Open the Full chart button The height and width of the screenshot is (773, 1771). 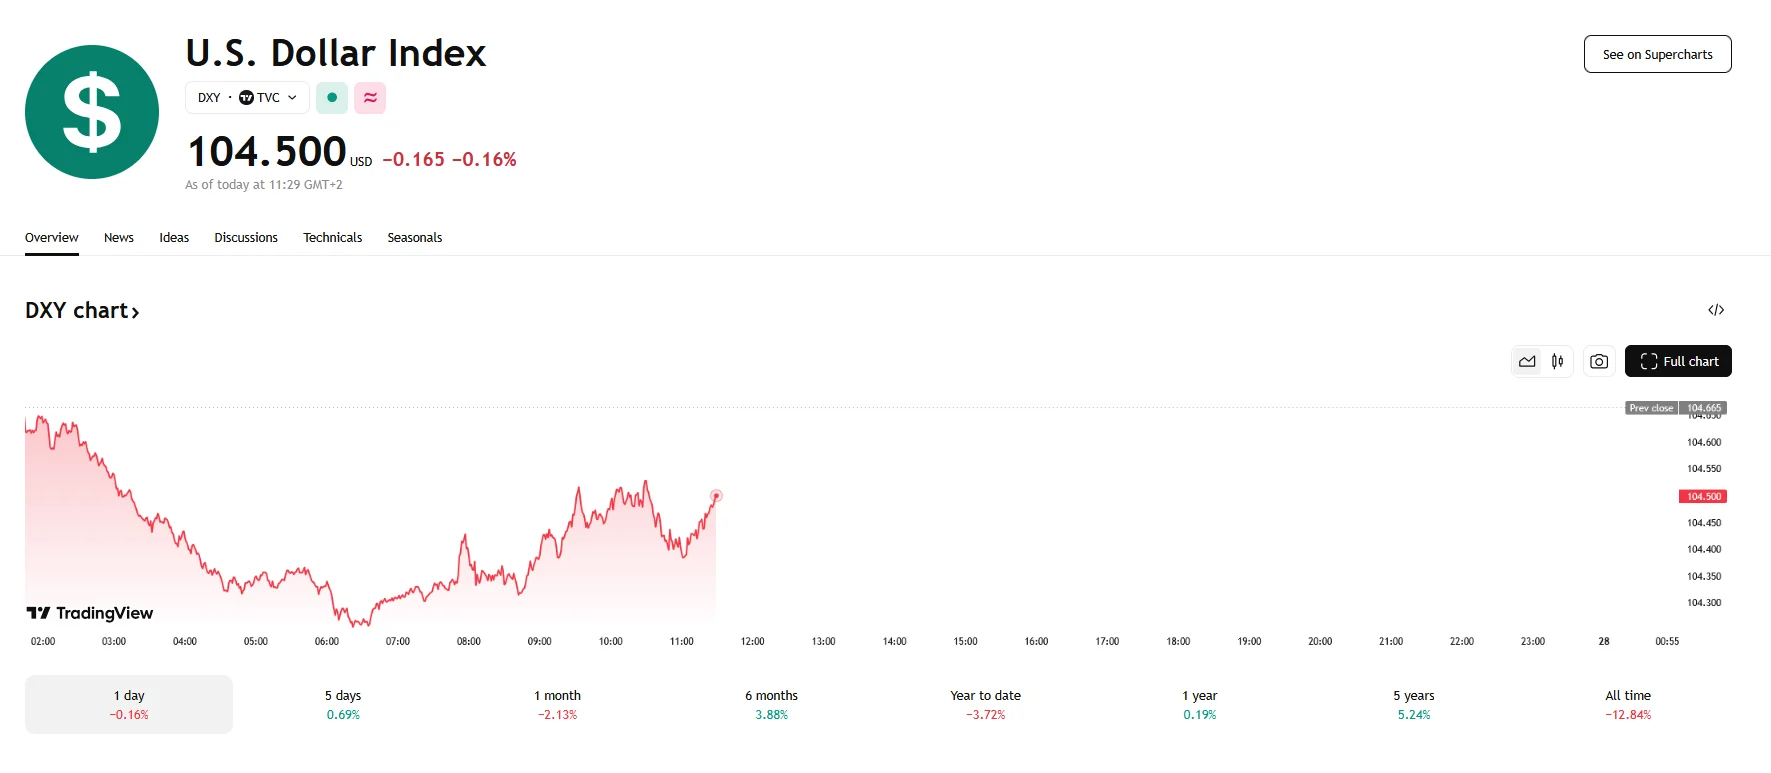(1678, 361)
